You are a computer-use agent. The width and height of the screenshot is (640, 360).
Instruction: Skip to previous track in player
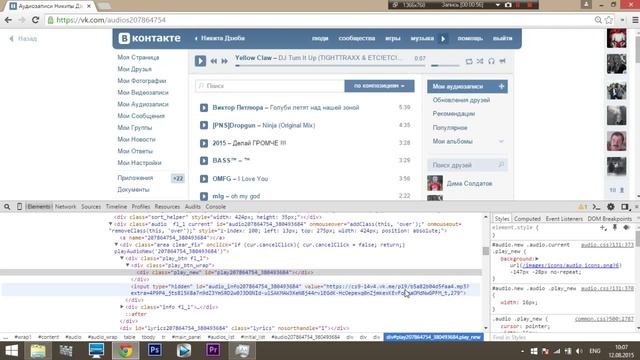(213, 61)
